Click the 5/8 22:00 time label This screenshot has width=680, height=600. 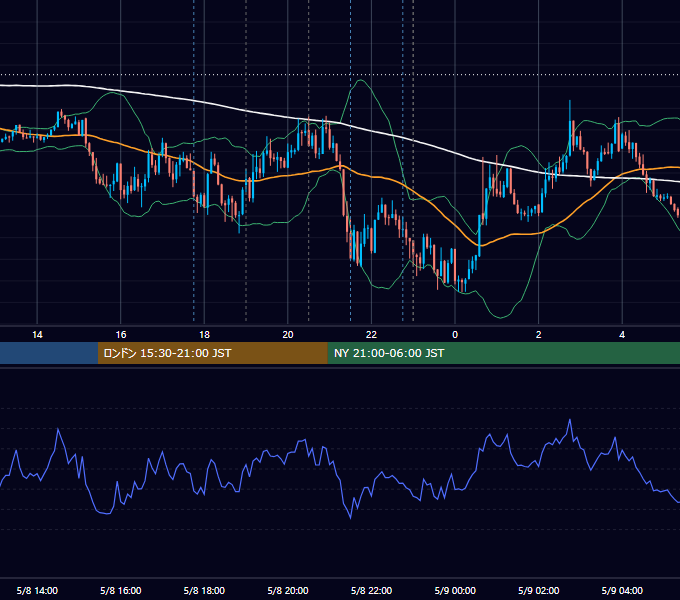point(371,590)
